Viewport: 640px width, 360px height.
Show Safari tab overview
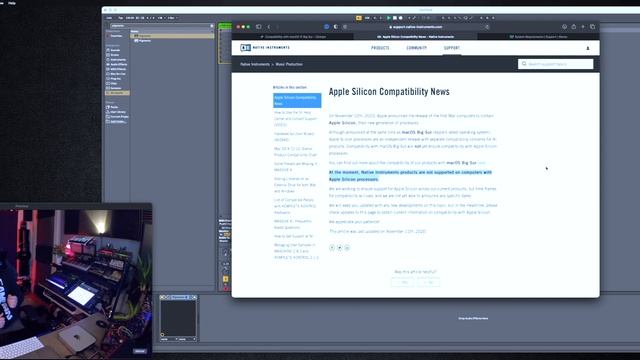coord(592,27)
